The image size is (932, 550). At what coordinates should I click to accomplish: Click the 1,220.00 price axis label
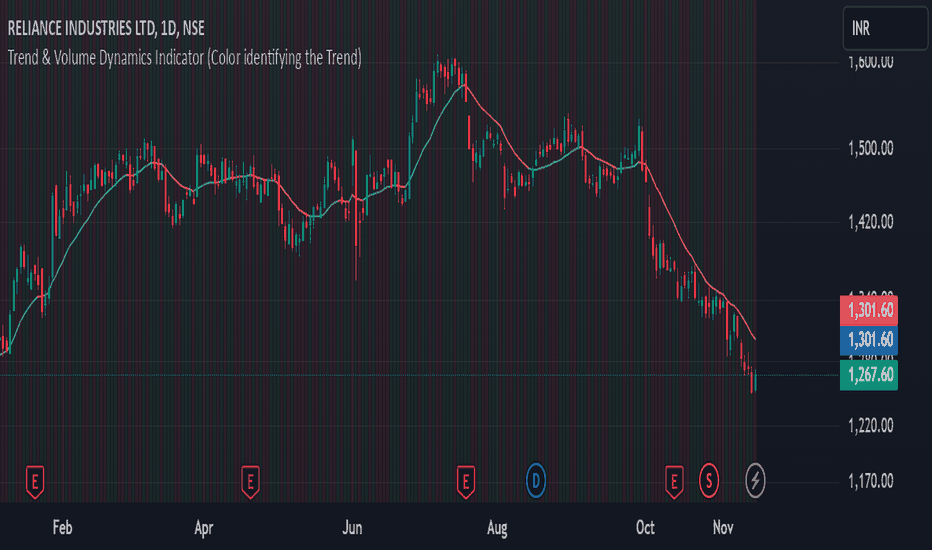870,426
